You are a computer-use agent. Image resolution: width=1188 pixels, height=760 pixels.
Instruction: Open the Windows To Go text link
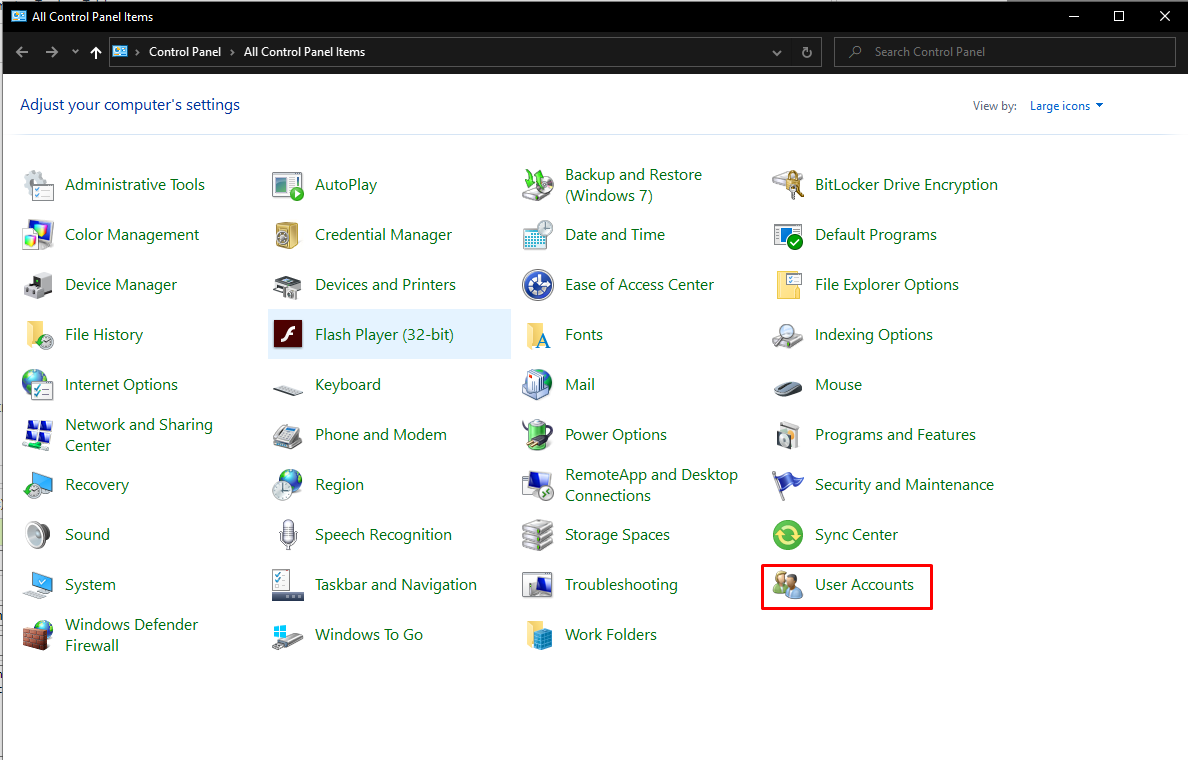click(x=369, y=635)
